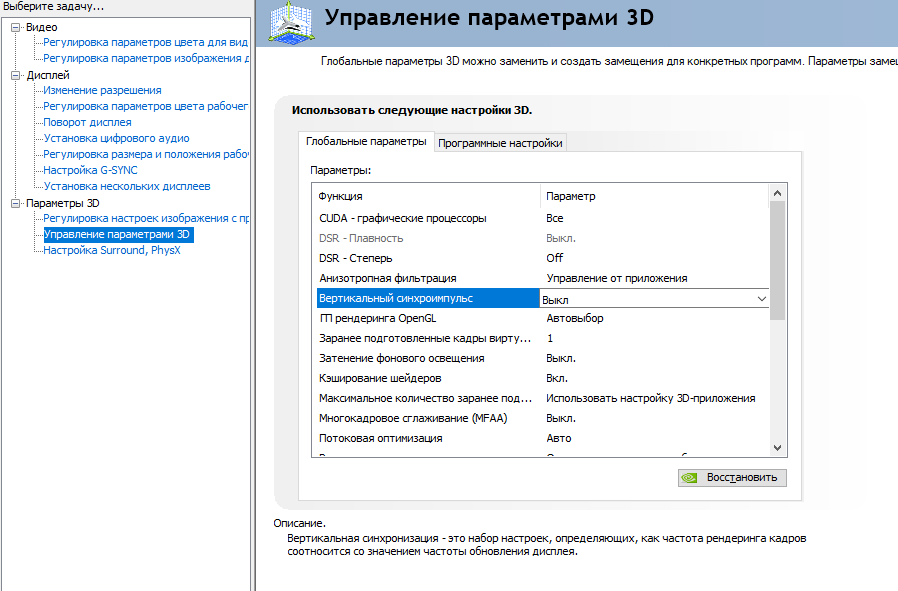Image resolution: width=898 pixels, height=591 pixels.
Task: Click the Восстановить button
Action: pyautogui.click(x=732, y=478)
